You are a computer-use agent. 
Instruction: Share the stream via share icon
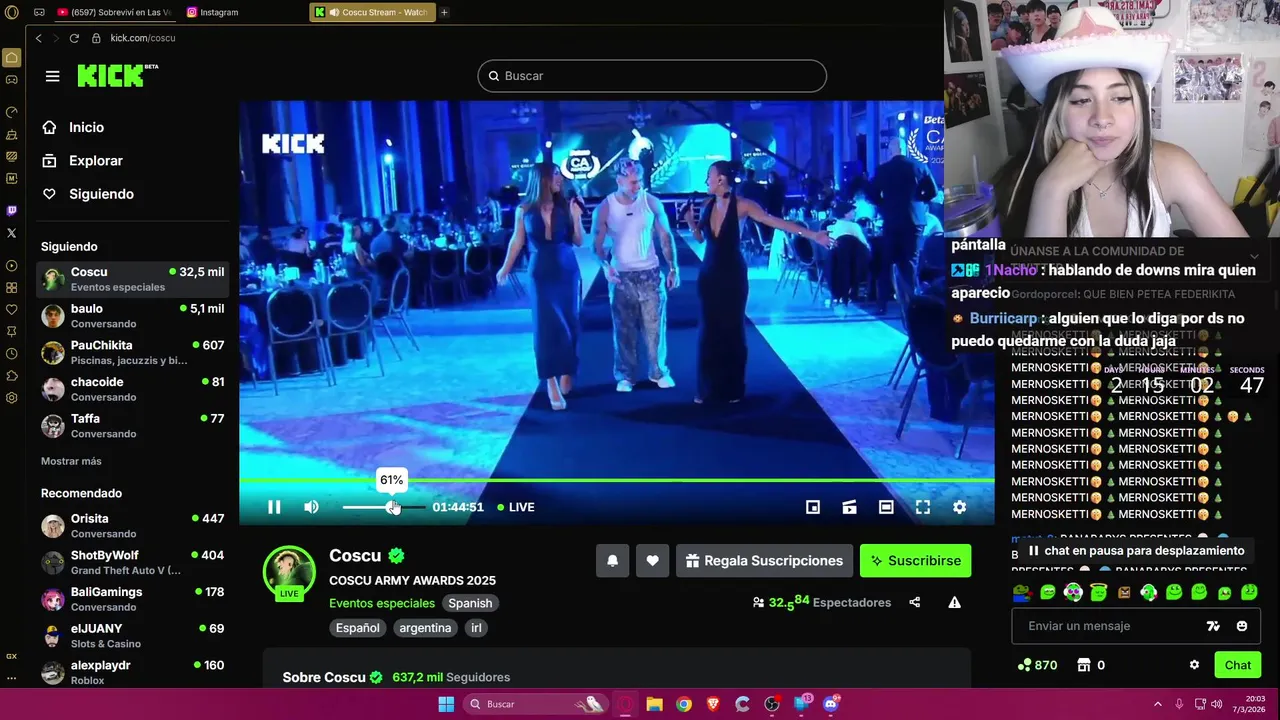click(914, 602)
